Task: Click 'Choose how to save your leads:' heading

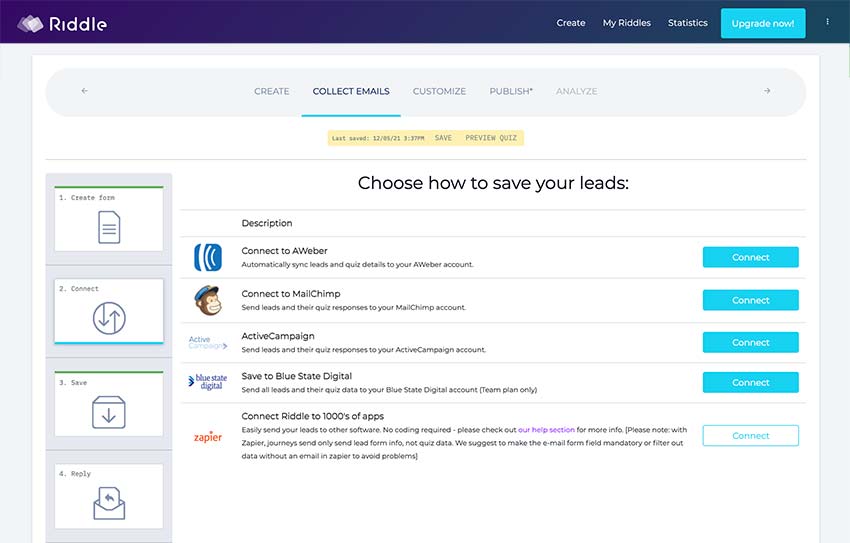Action: pos(493,183)
